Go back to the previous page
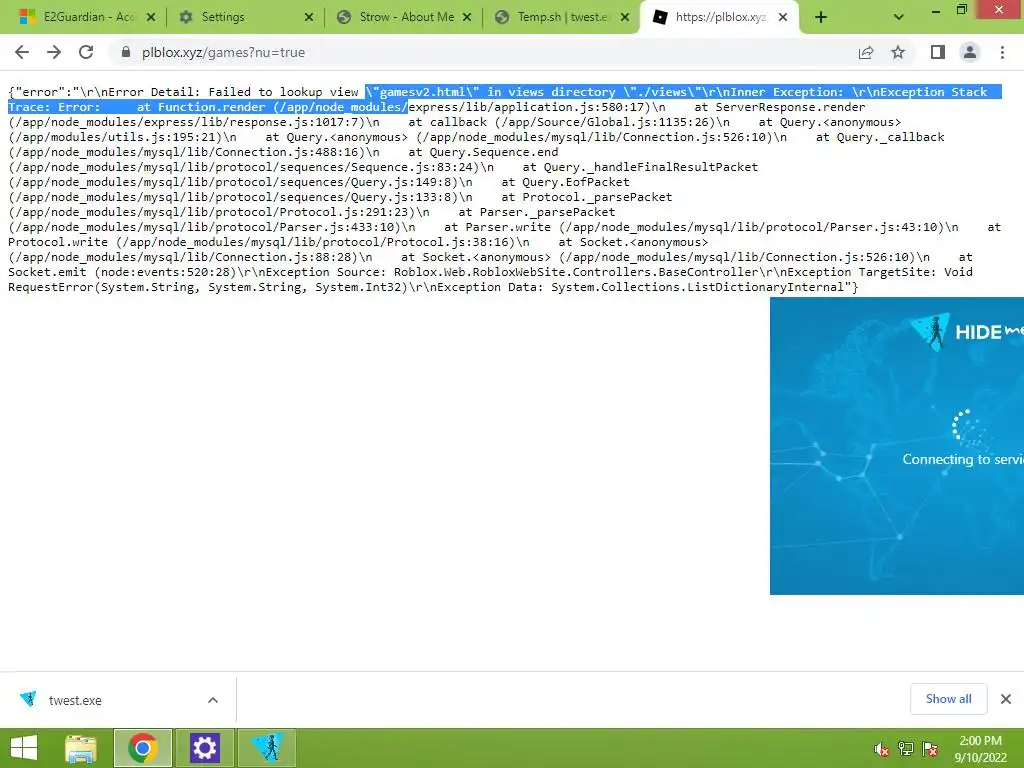 (22, 52)
